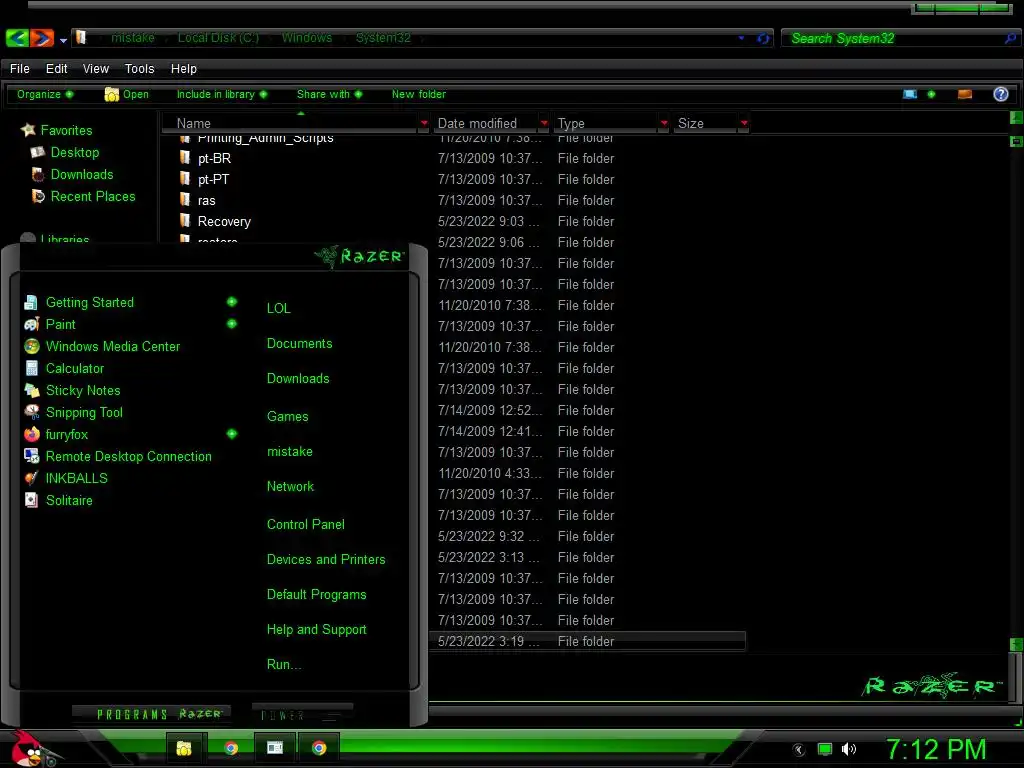Select Recent Places in Favorites
Screen dimensions: 1024x768
(93, 196)
